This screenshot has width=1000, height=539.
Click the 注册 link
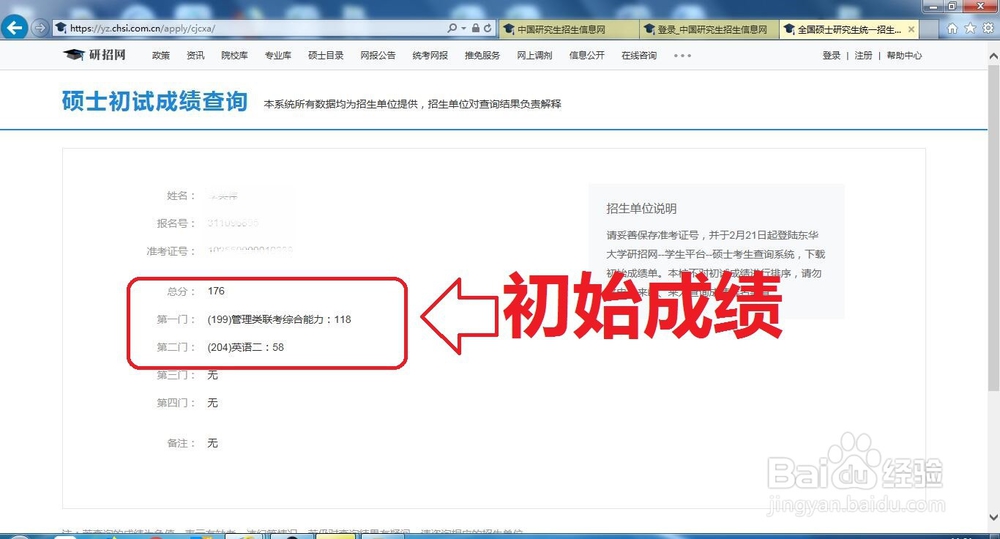pos(863,55)
